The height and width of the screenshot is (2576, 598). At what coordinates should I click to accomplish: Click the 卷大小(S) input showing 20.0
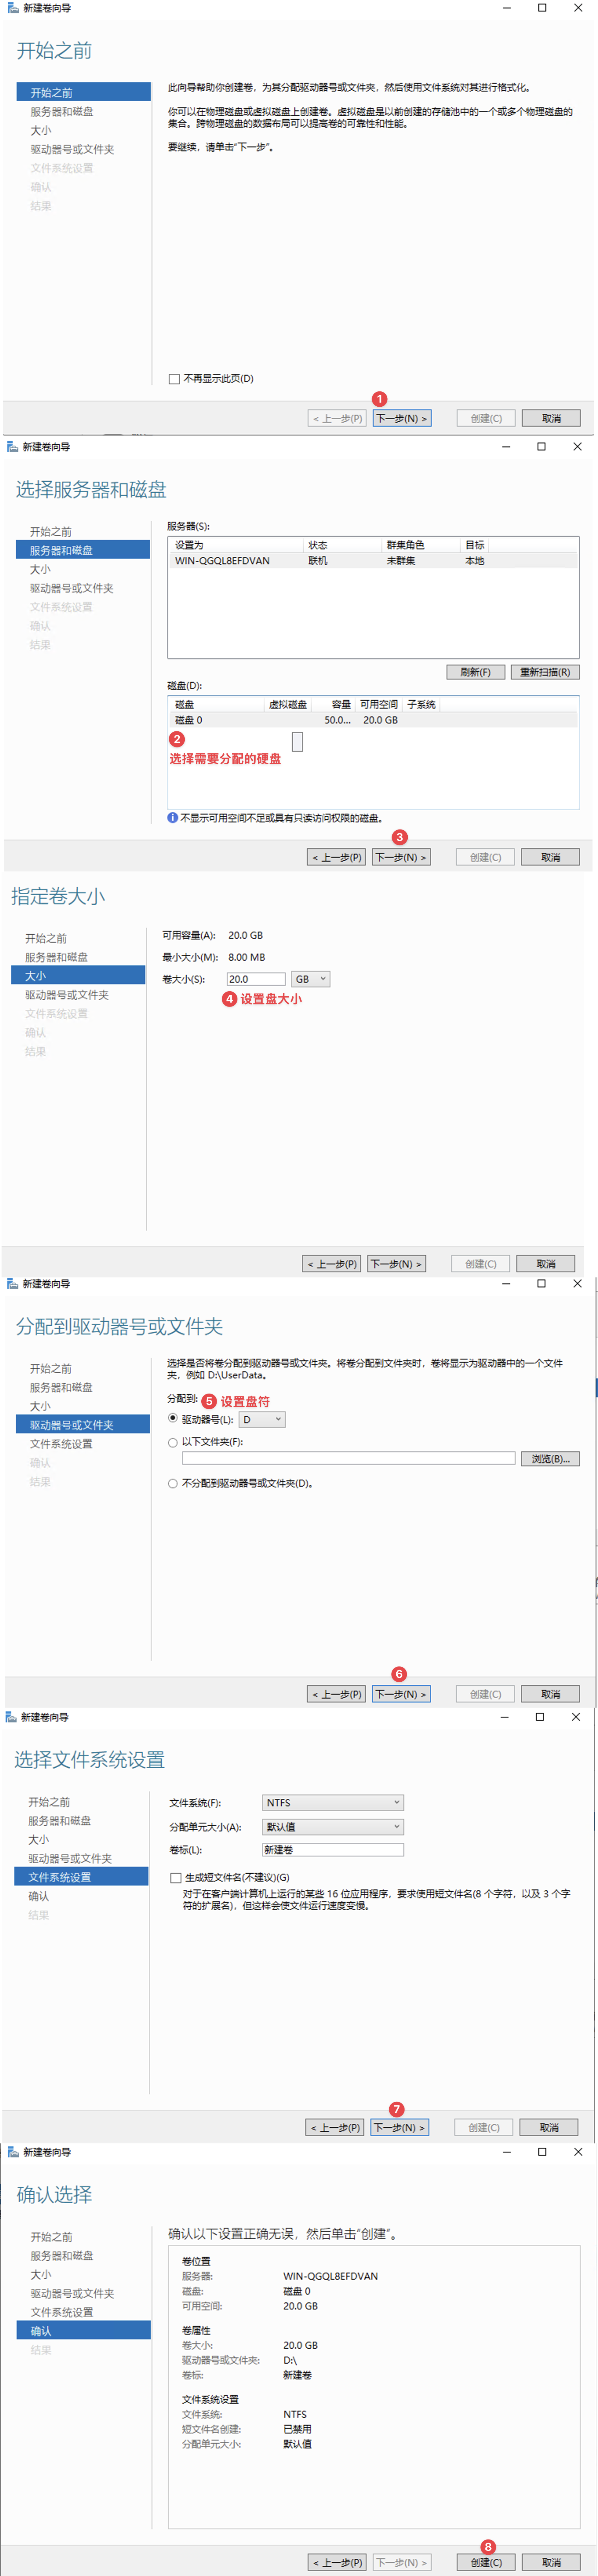pos(255,979)
